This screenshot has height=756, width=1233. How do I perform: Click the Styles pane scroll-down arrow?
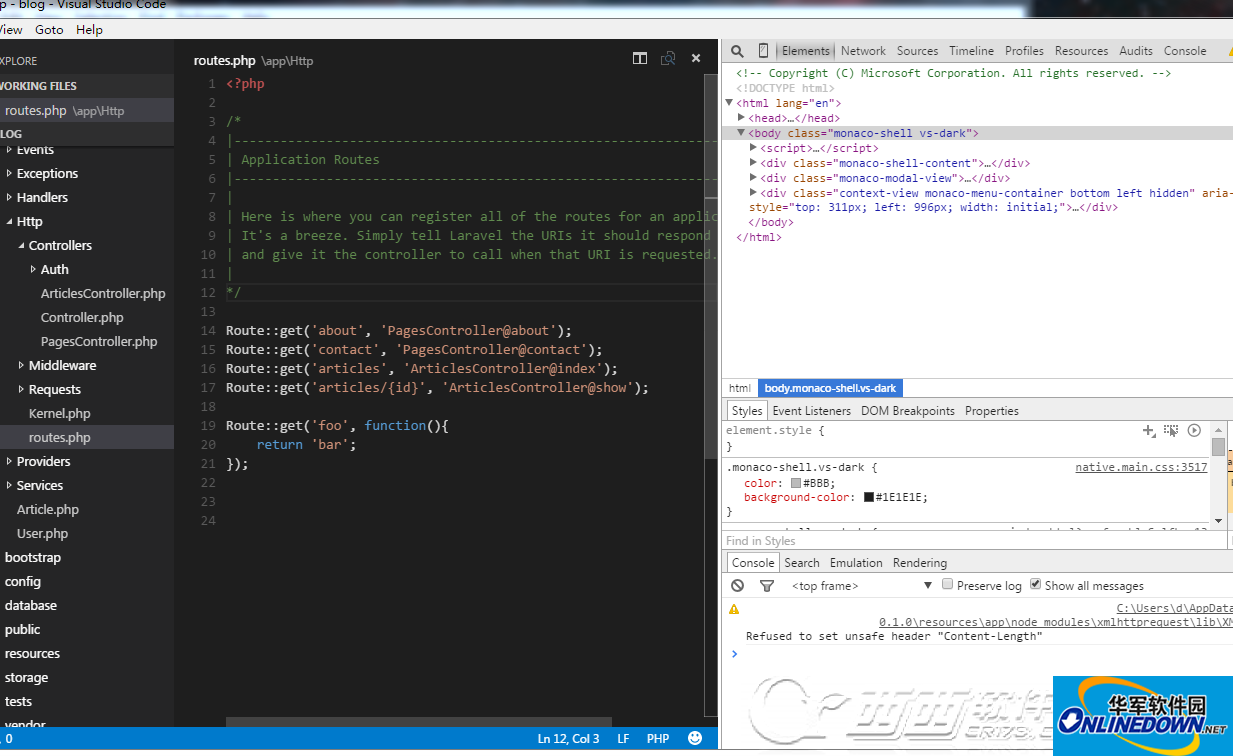pos(1218,520)
